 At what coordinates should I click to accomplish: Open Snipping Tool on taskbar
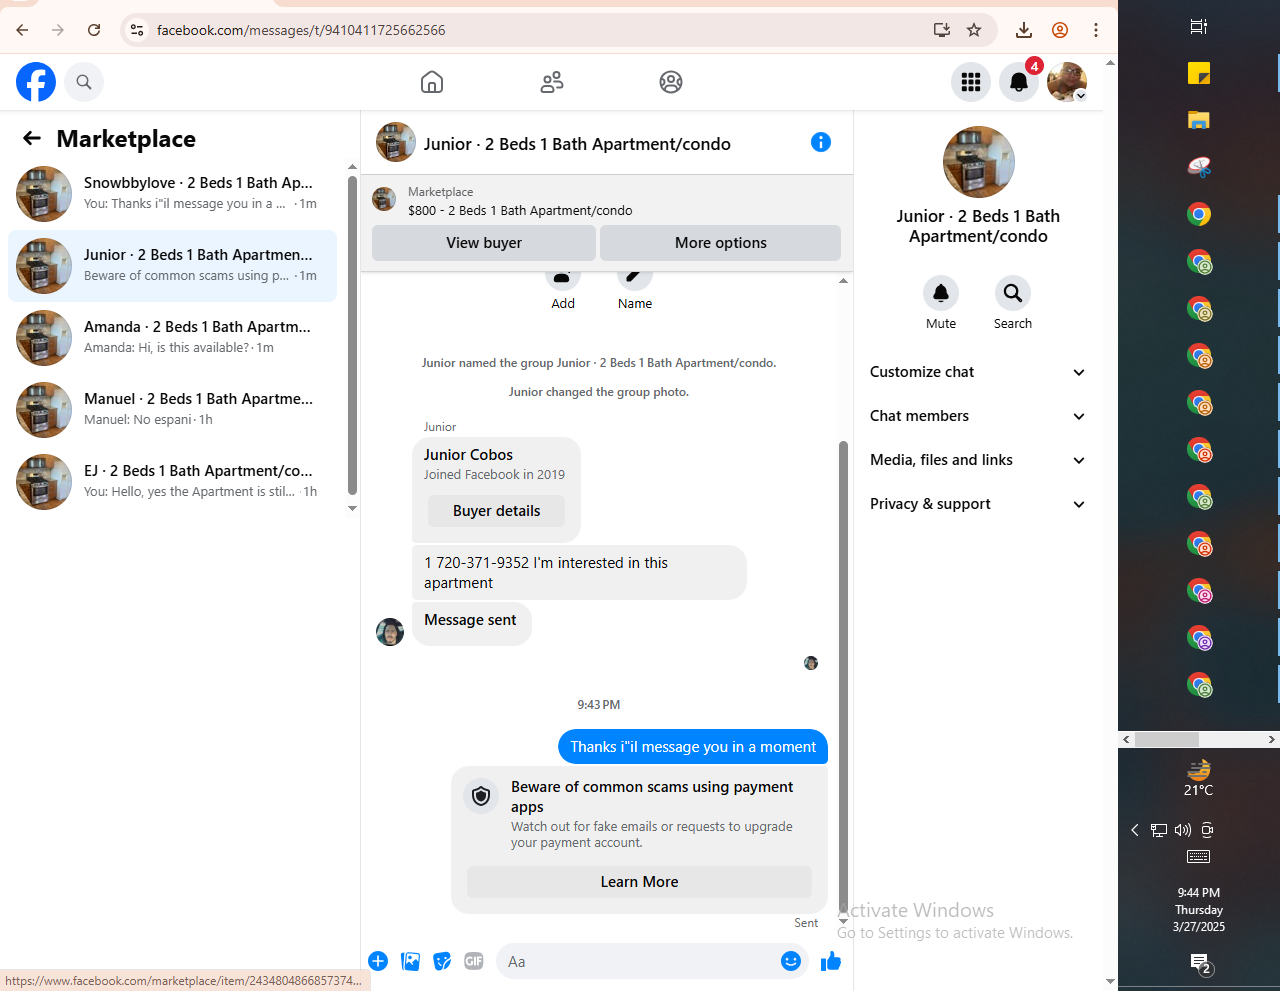pyautogui.click(x=1199, y=167)
